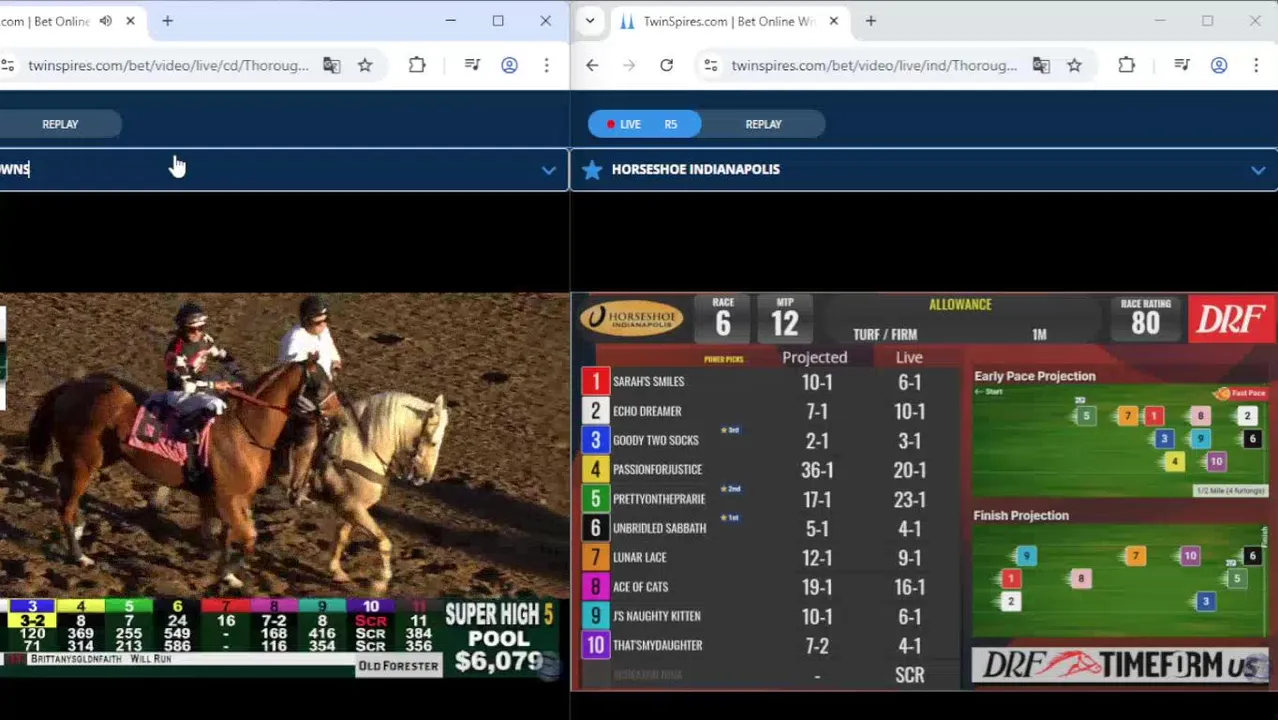Click the Early Pace Projection chart
Image resolution: width=1278 pixels, height=720 pixels.
pos(1121,441)
